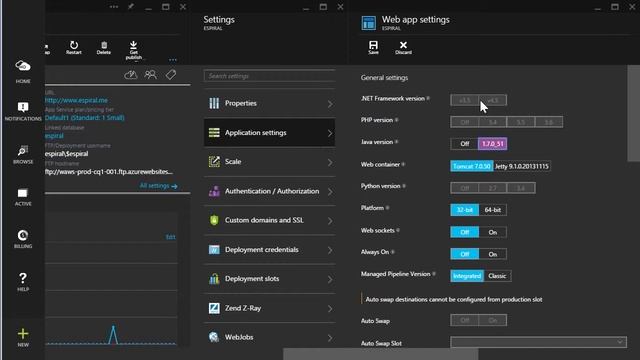Pin the left blade with the pin icon
The width and height of the screenshot is (640, 360).
131,7
